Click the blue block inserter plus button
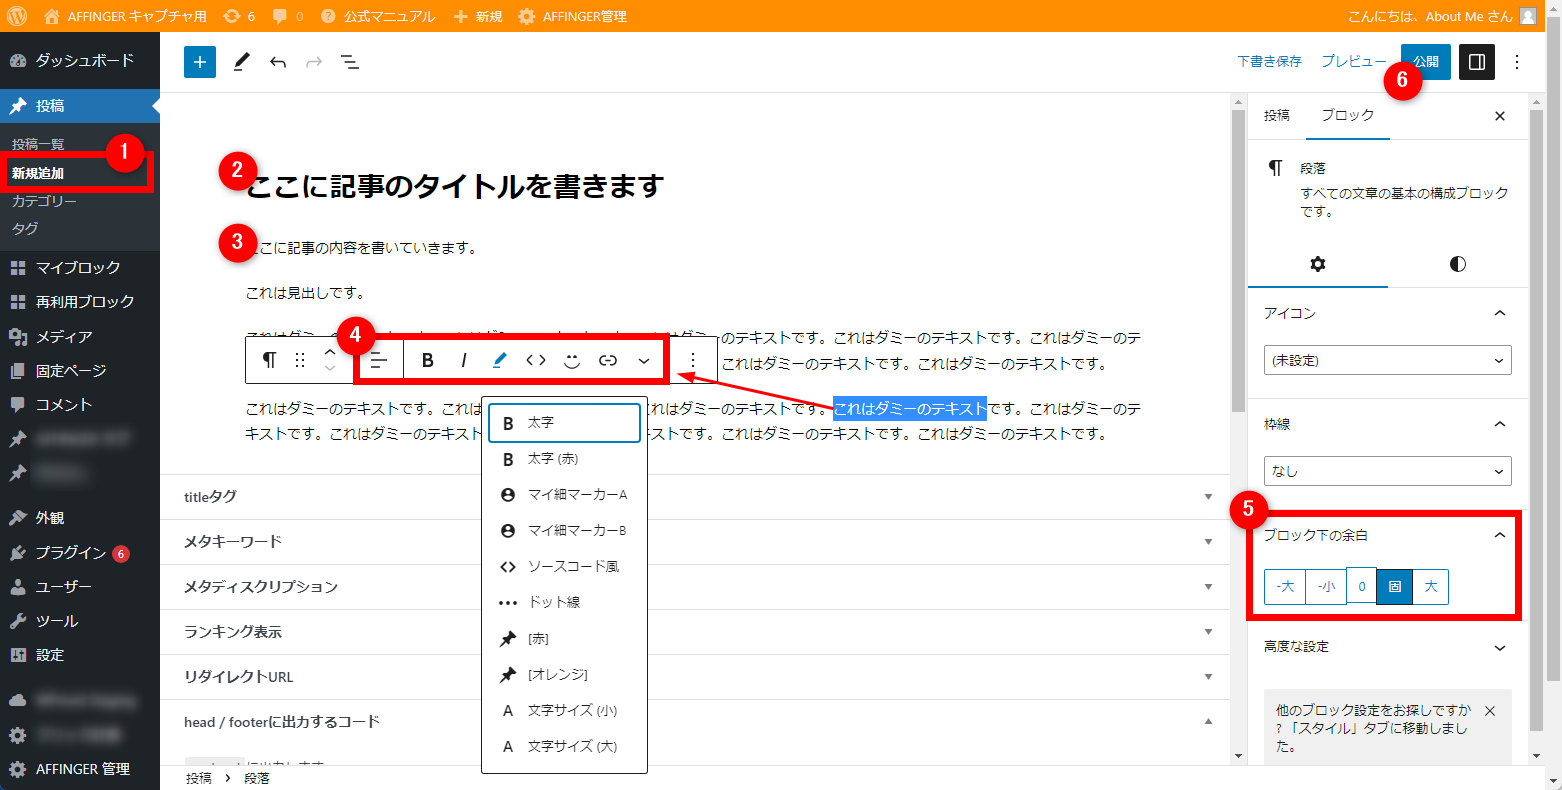The height and width of the screenshot is (790, 1562). [x=200, y=62]
